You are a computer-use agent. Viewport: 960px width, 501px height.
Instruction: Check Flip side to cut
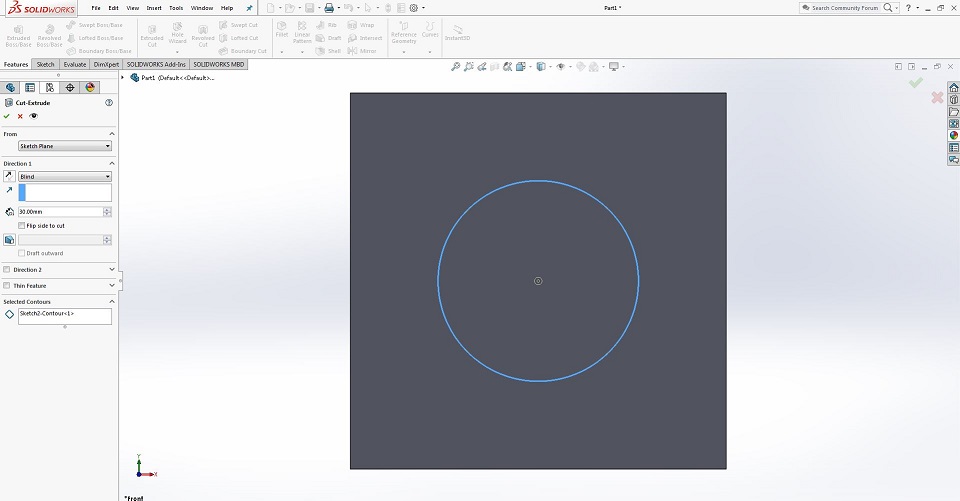click(22, 225)
